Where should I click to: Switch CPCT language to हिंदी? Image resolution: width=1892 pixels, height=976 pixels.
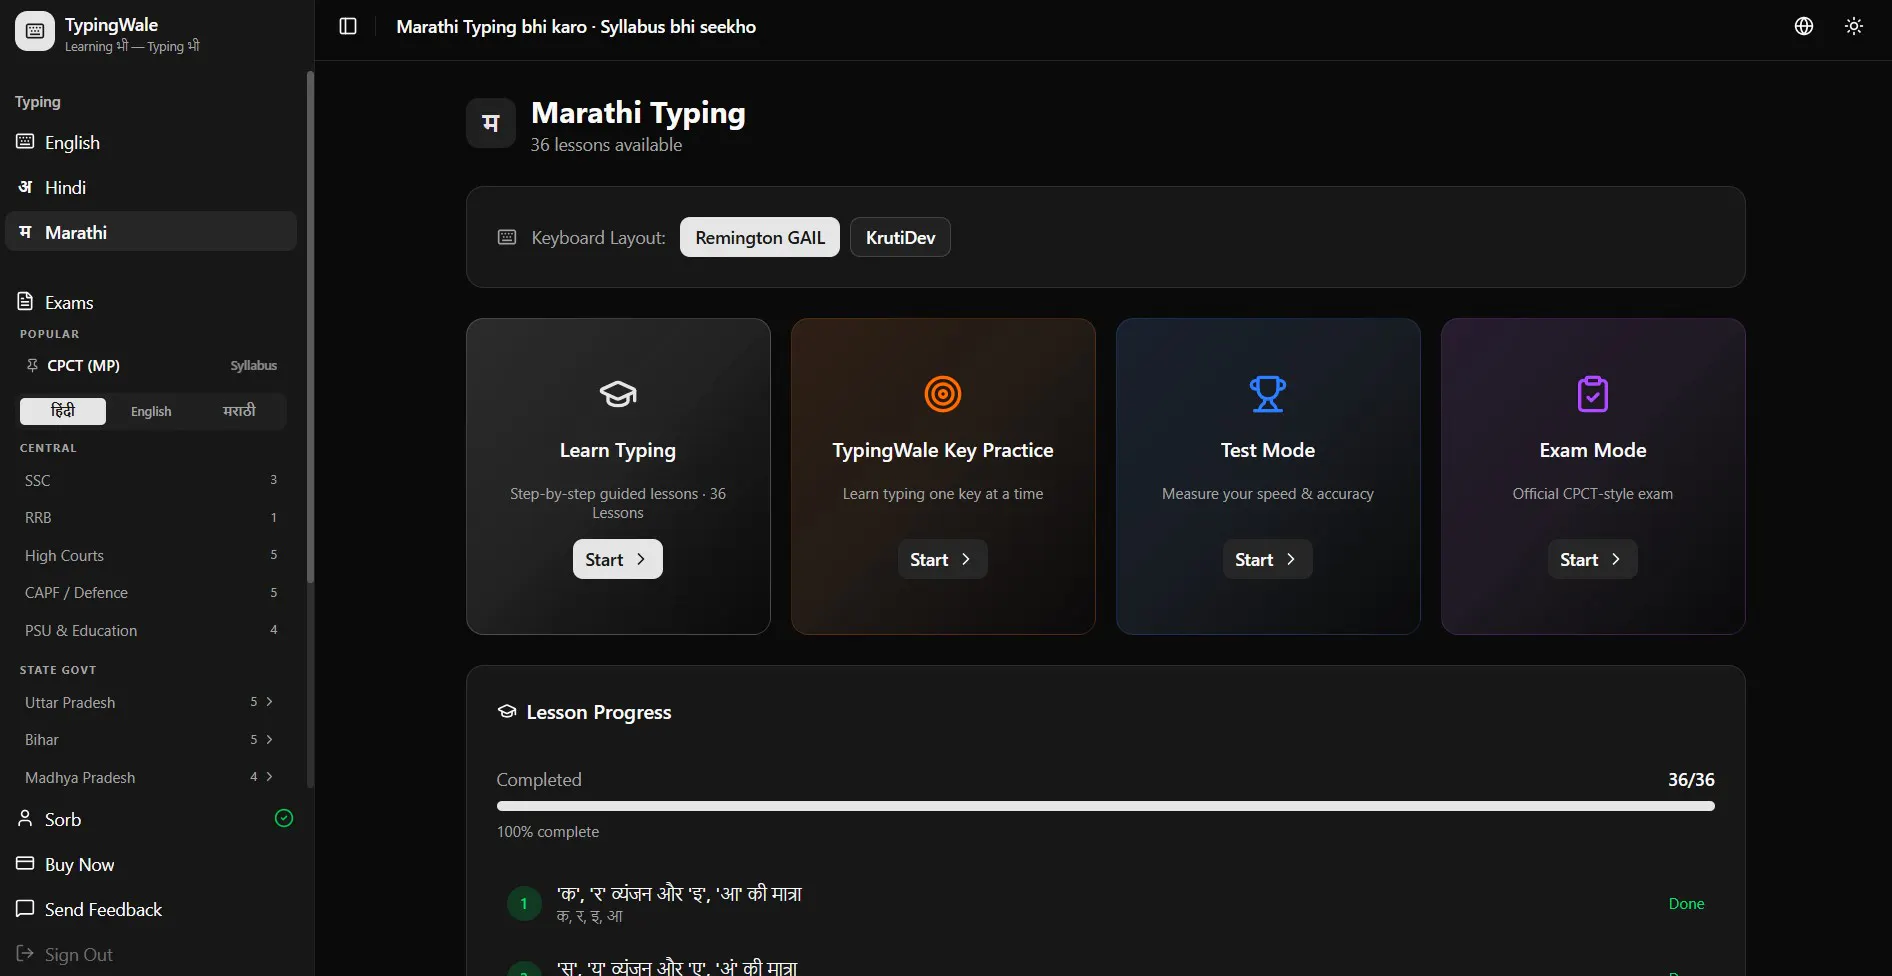coord(63,411)
